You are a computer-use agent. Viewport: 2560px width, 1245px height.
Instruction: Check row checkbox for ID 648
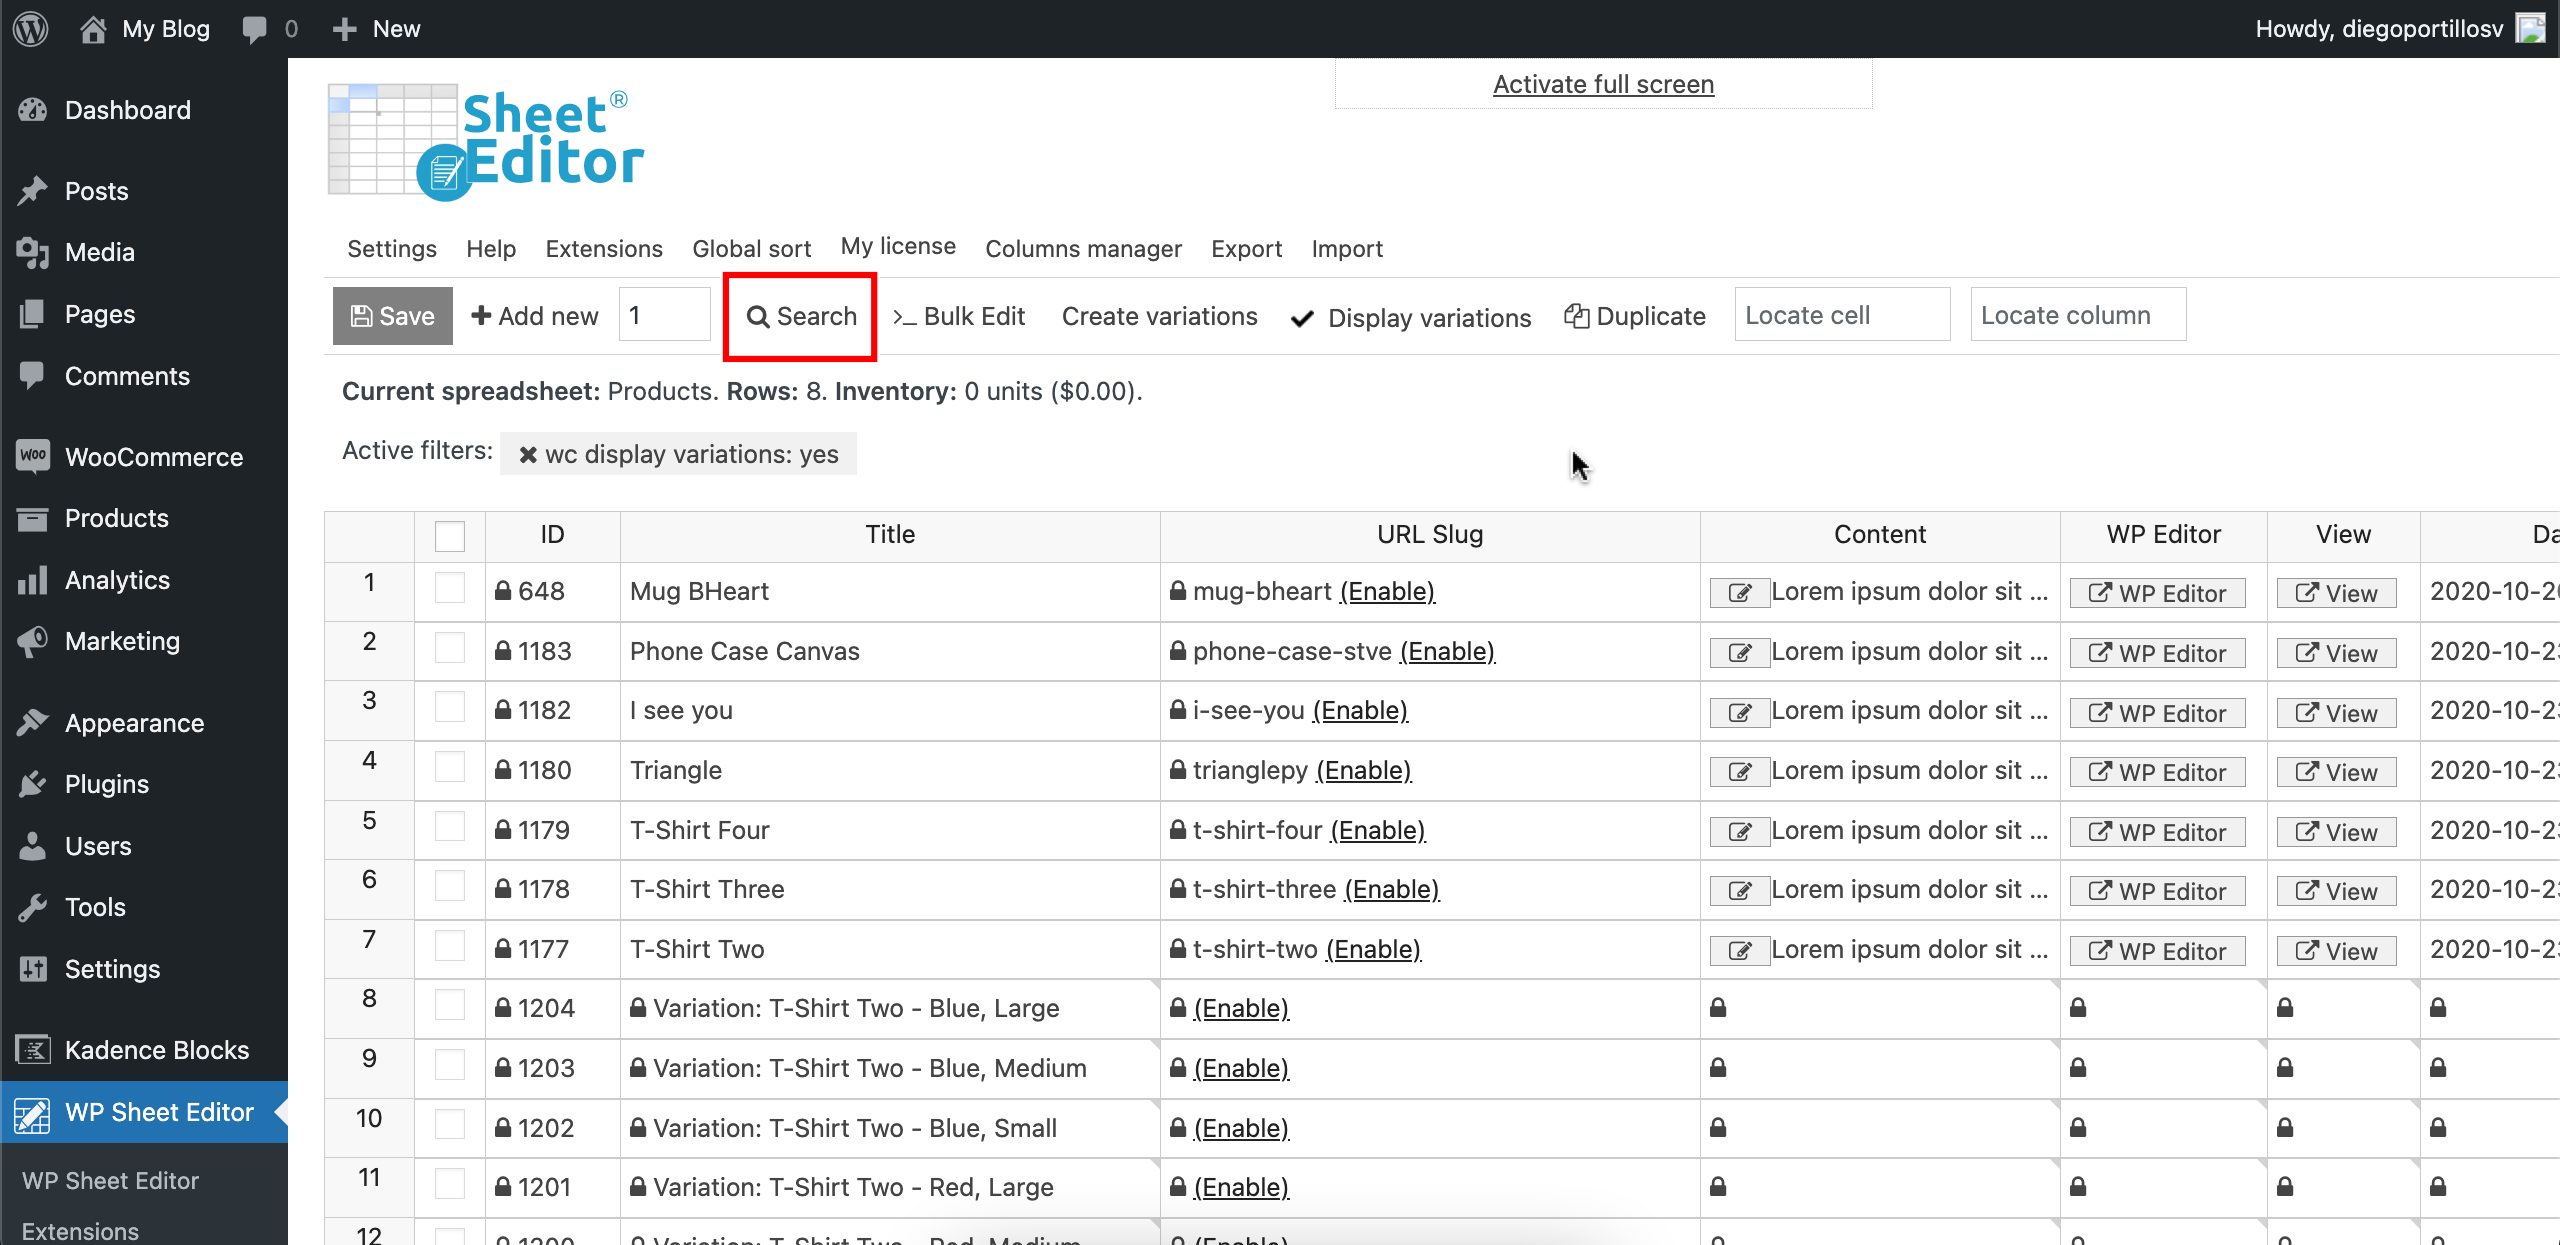(450, 588)
